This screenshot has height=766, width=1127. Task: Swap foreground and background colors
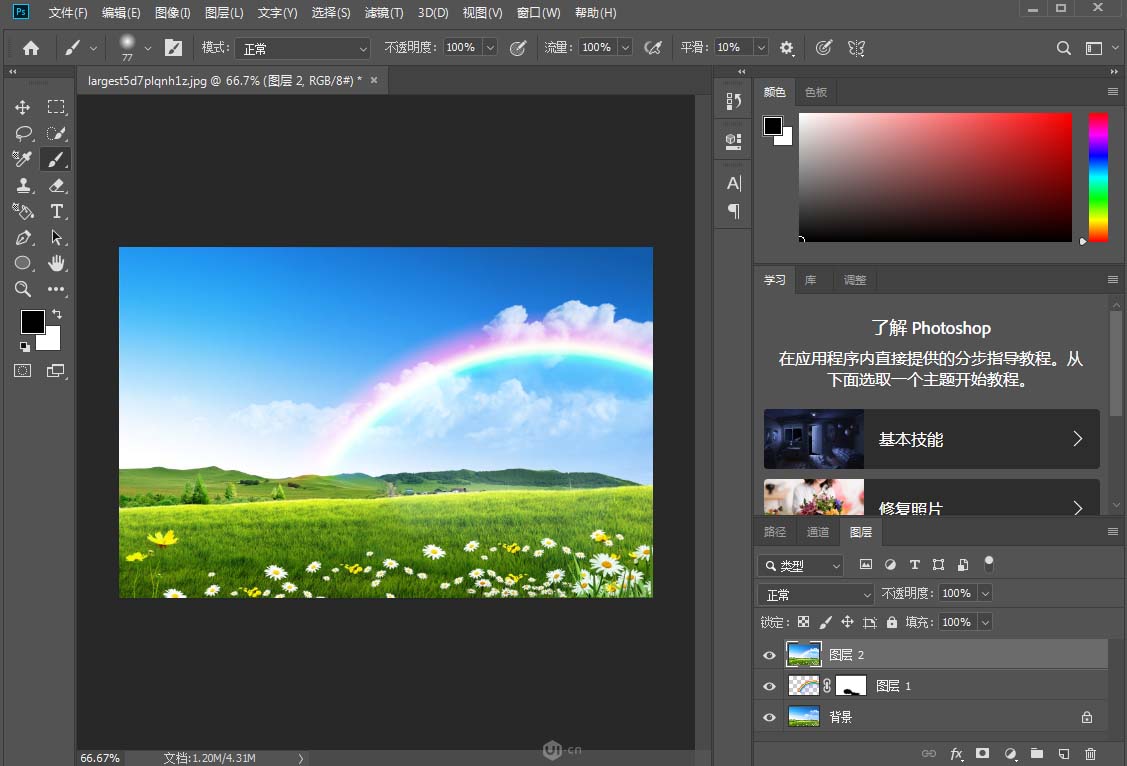click(57, 314)
